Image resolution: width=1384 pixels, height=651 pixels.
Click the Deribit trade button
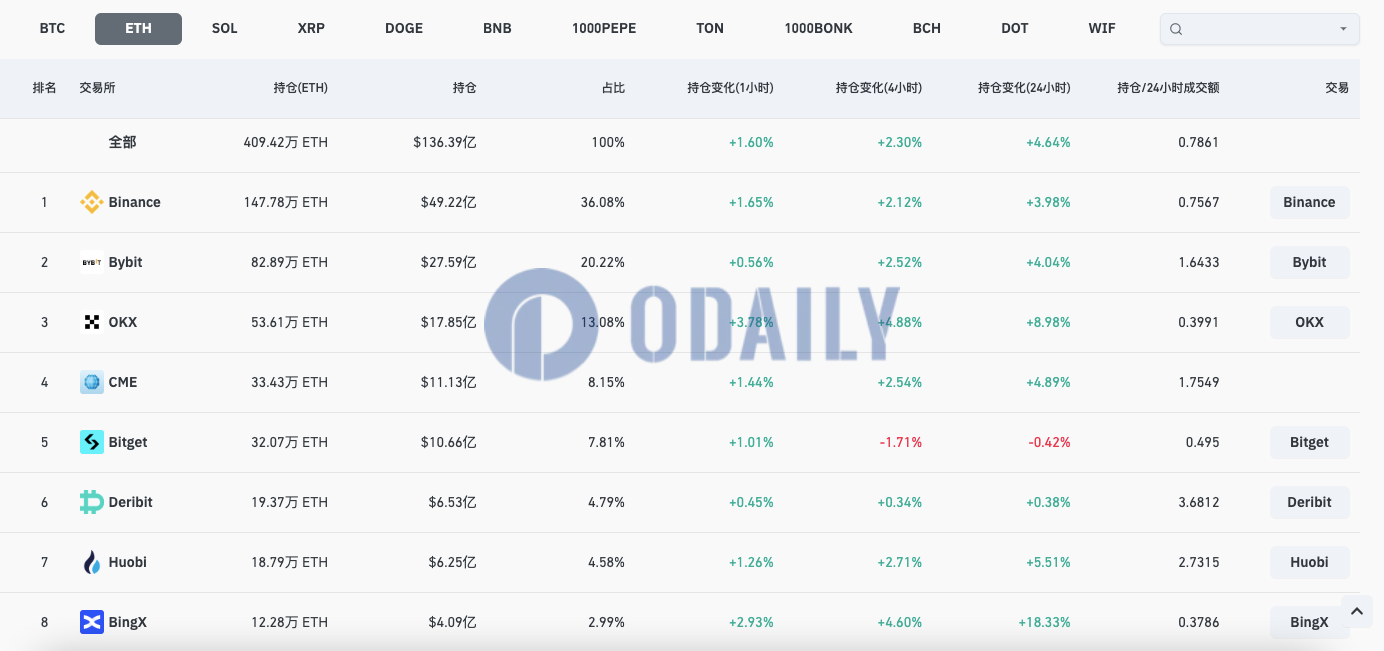click(x=1309, y=502)
